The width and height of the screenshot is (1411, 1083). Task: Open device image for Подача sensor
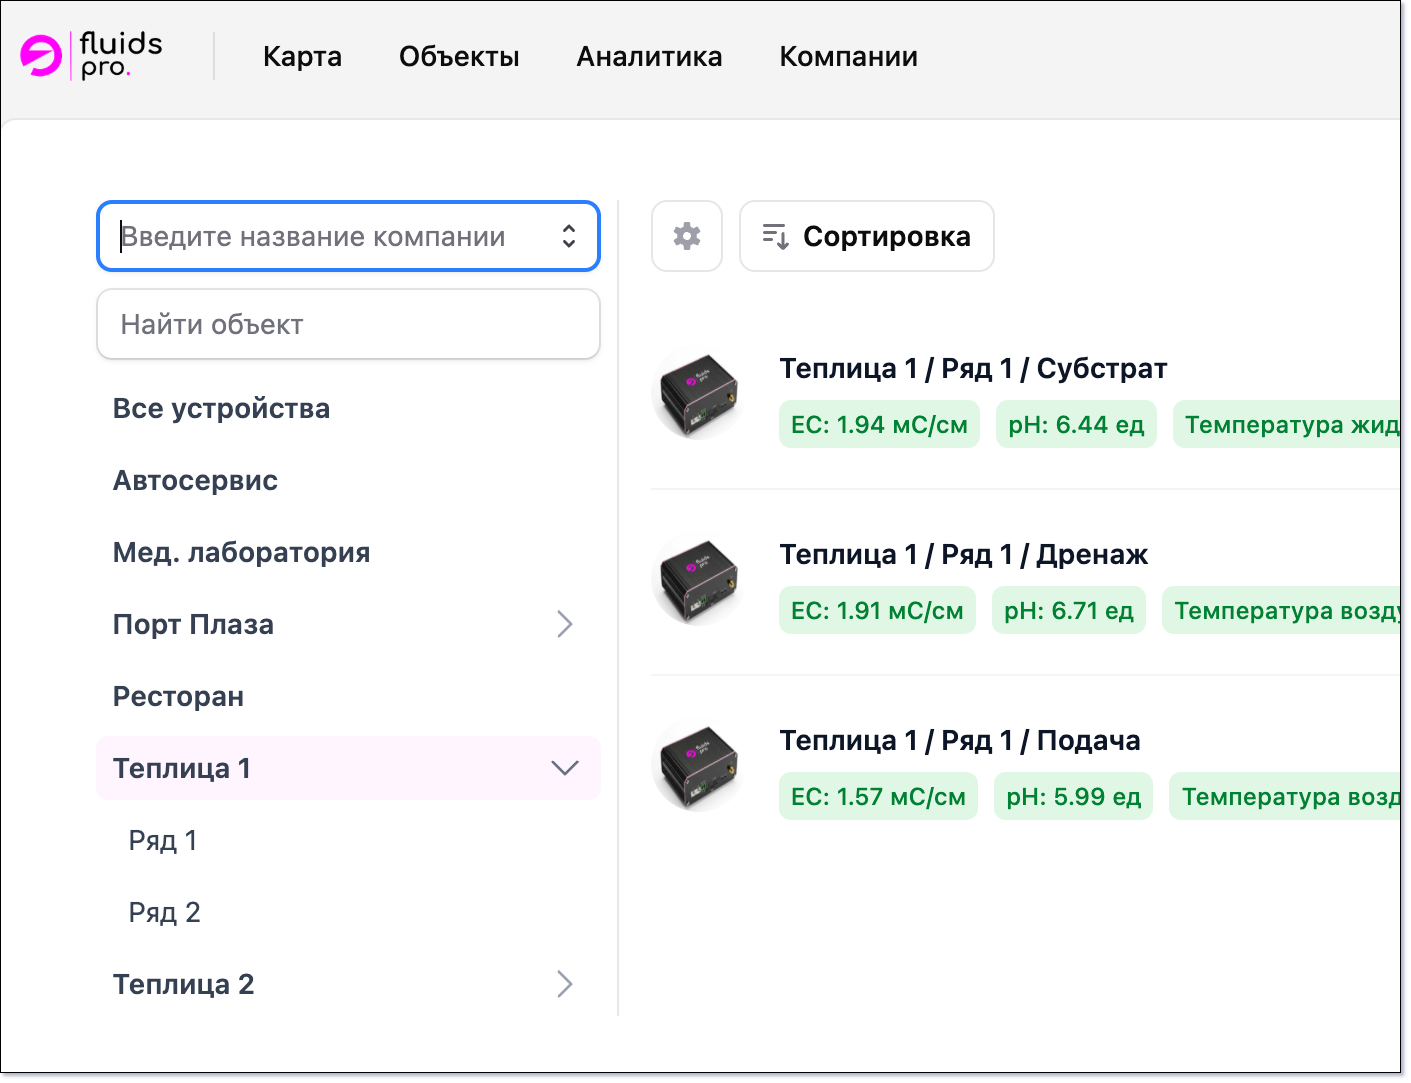(x=697, y=768)
